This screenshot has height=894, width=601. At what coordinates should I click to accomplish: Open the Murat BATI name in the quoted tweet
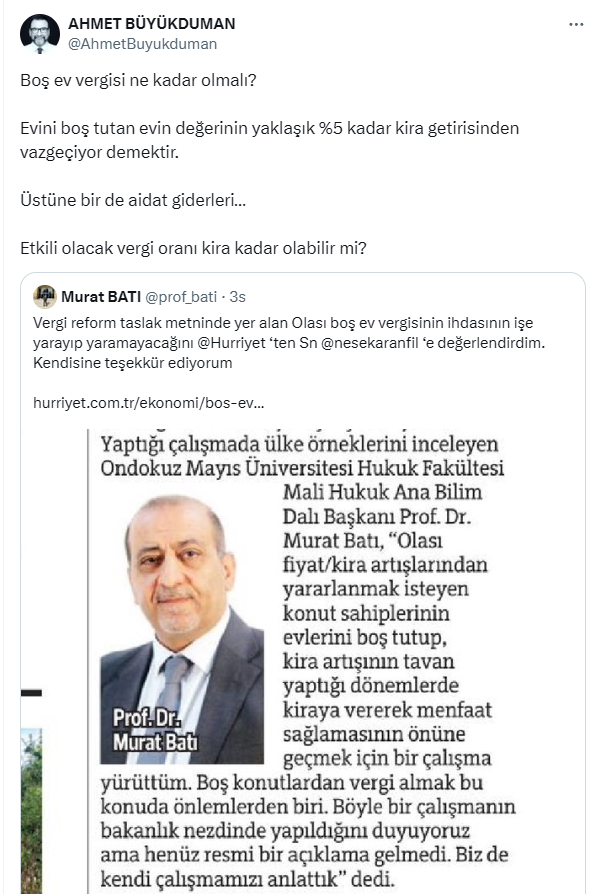[101, 297]
